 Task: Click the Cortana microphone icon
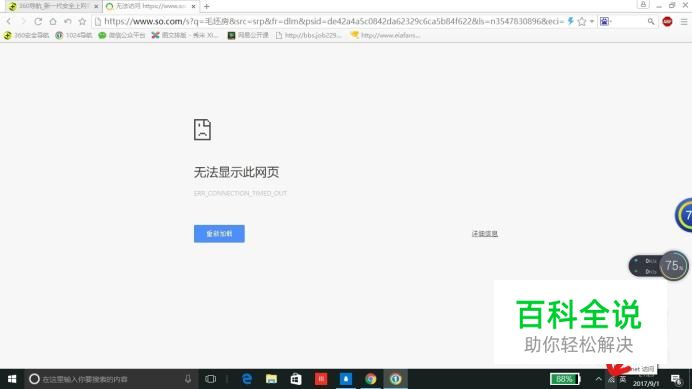(188, 379)
